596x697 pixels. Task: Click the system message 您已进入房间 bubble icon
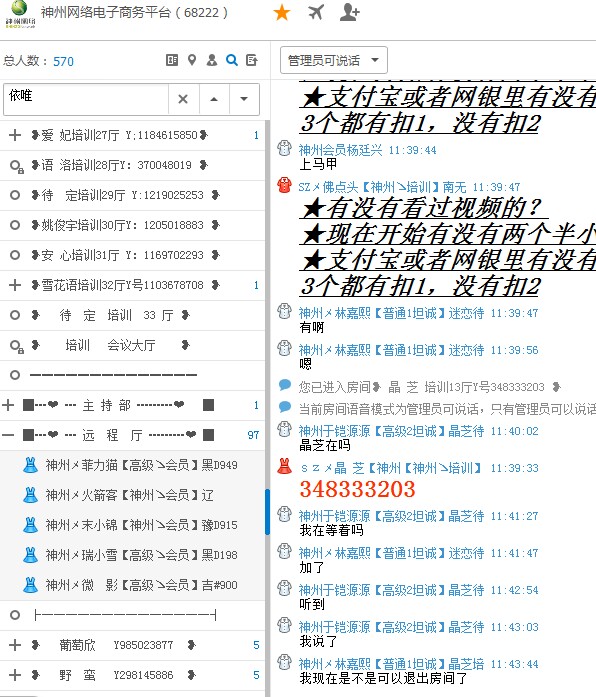pyautogui.click(x=284, y=385)
